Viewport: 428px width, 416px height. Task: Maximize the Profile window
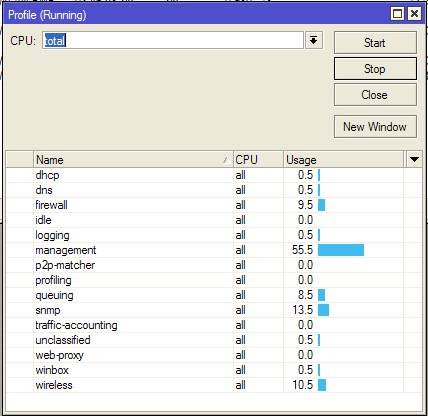point(397,14)
